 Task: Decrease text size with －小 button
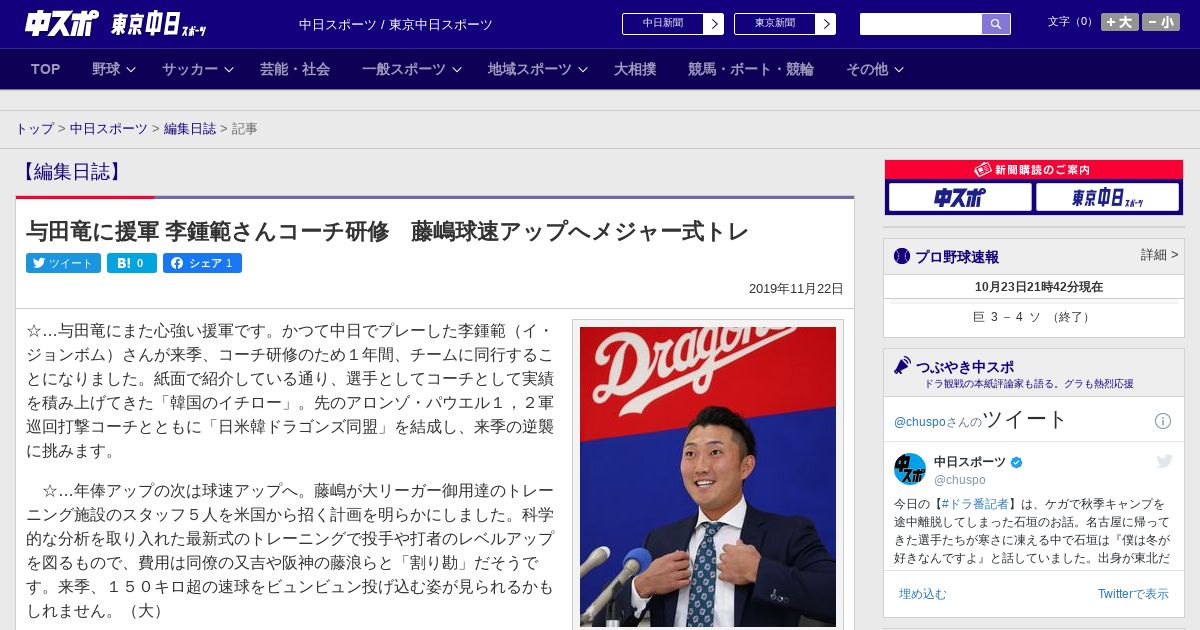(x=1161, y=22)
